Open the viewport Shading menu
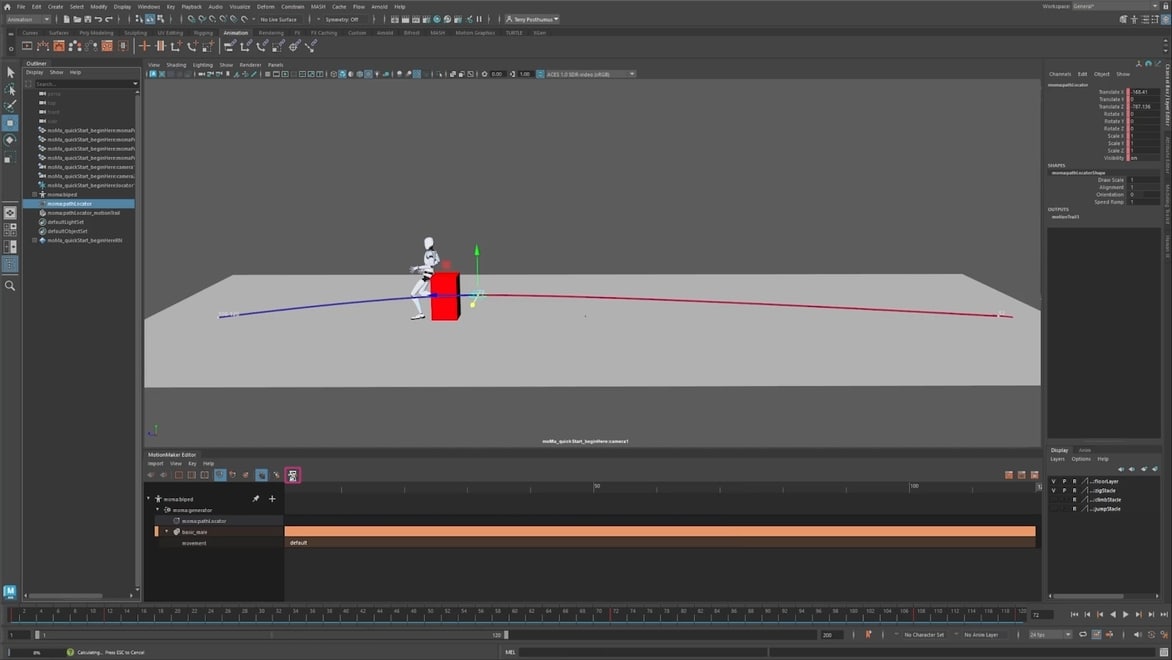The height and width of the screenshot is (660, 1172). click(176, 65)
